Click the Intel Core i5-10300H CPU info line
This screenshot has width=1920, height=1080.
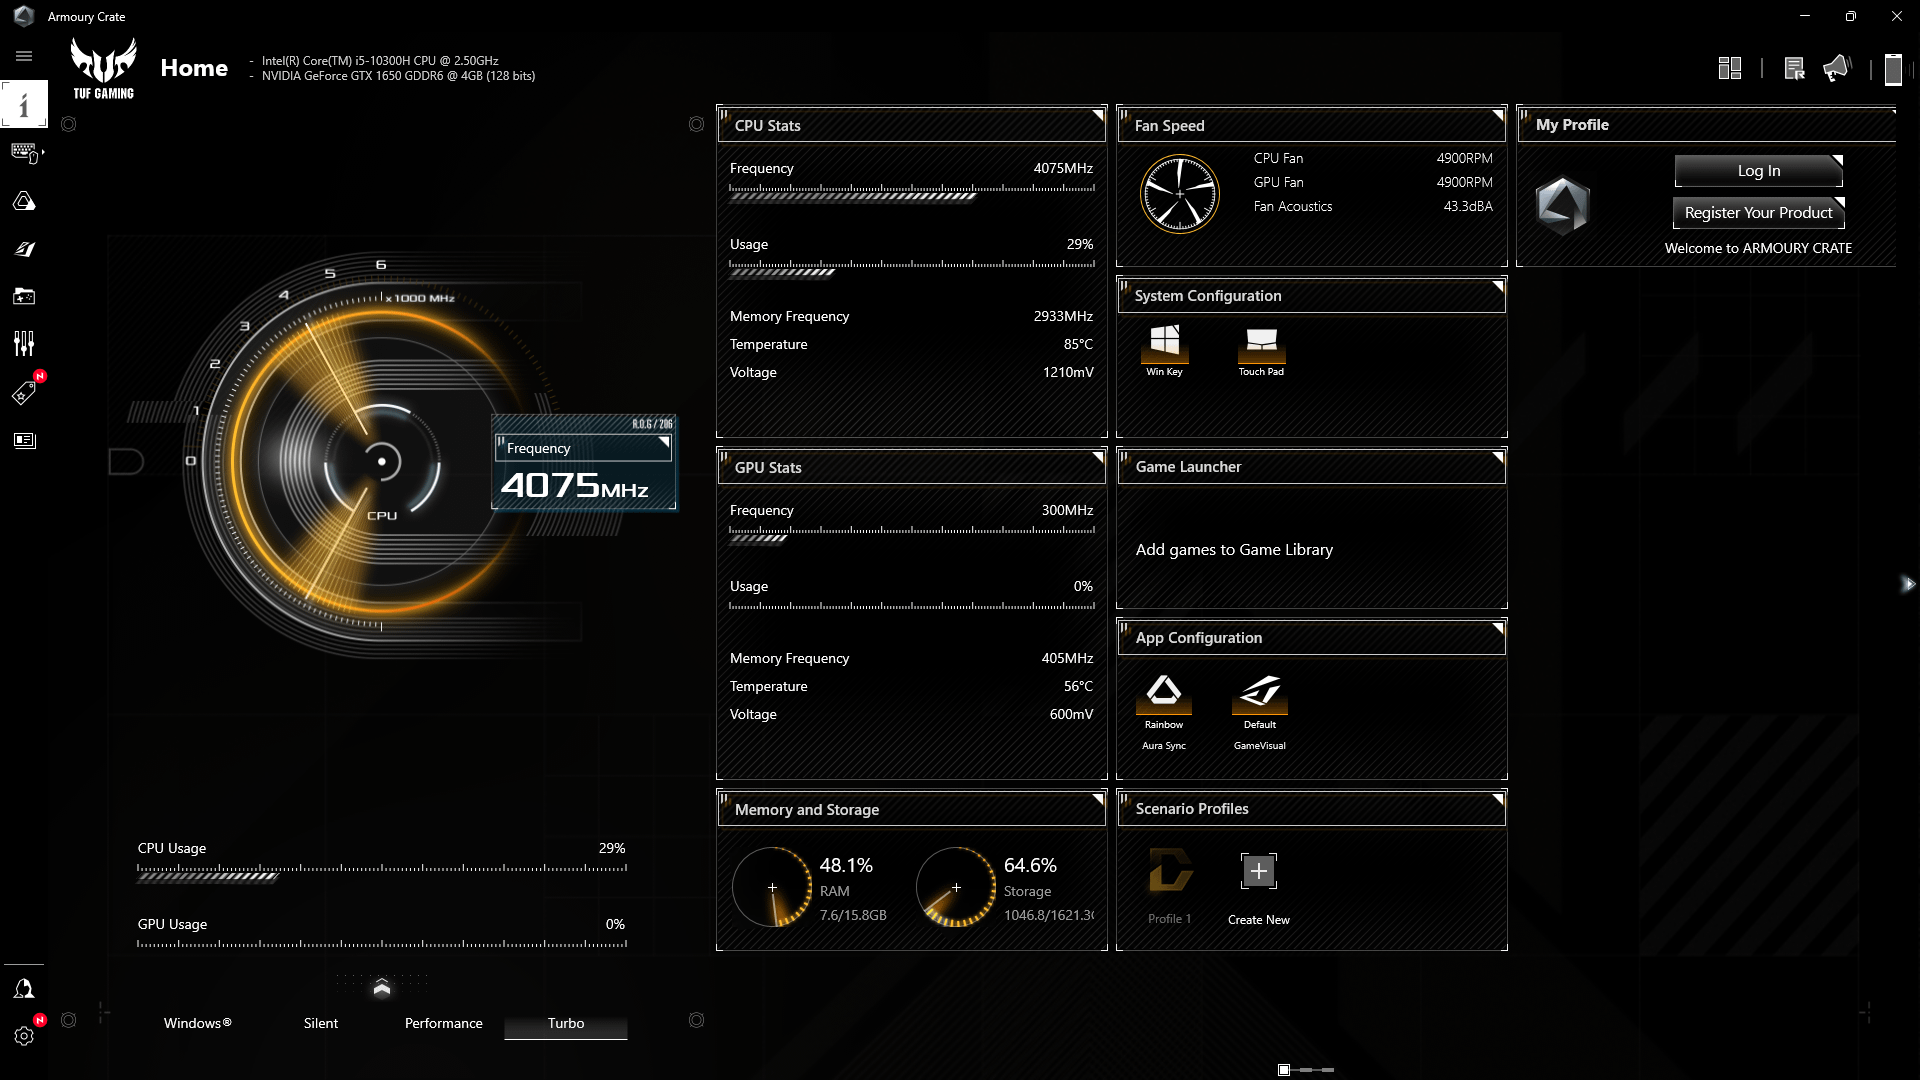tap(380, 61)
